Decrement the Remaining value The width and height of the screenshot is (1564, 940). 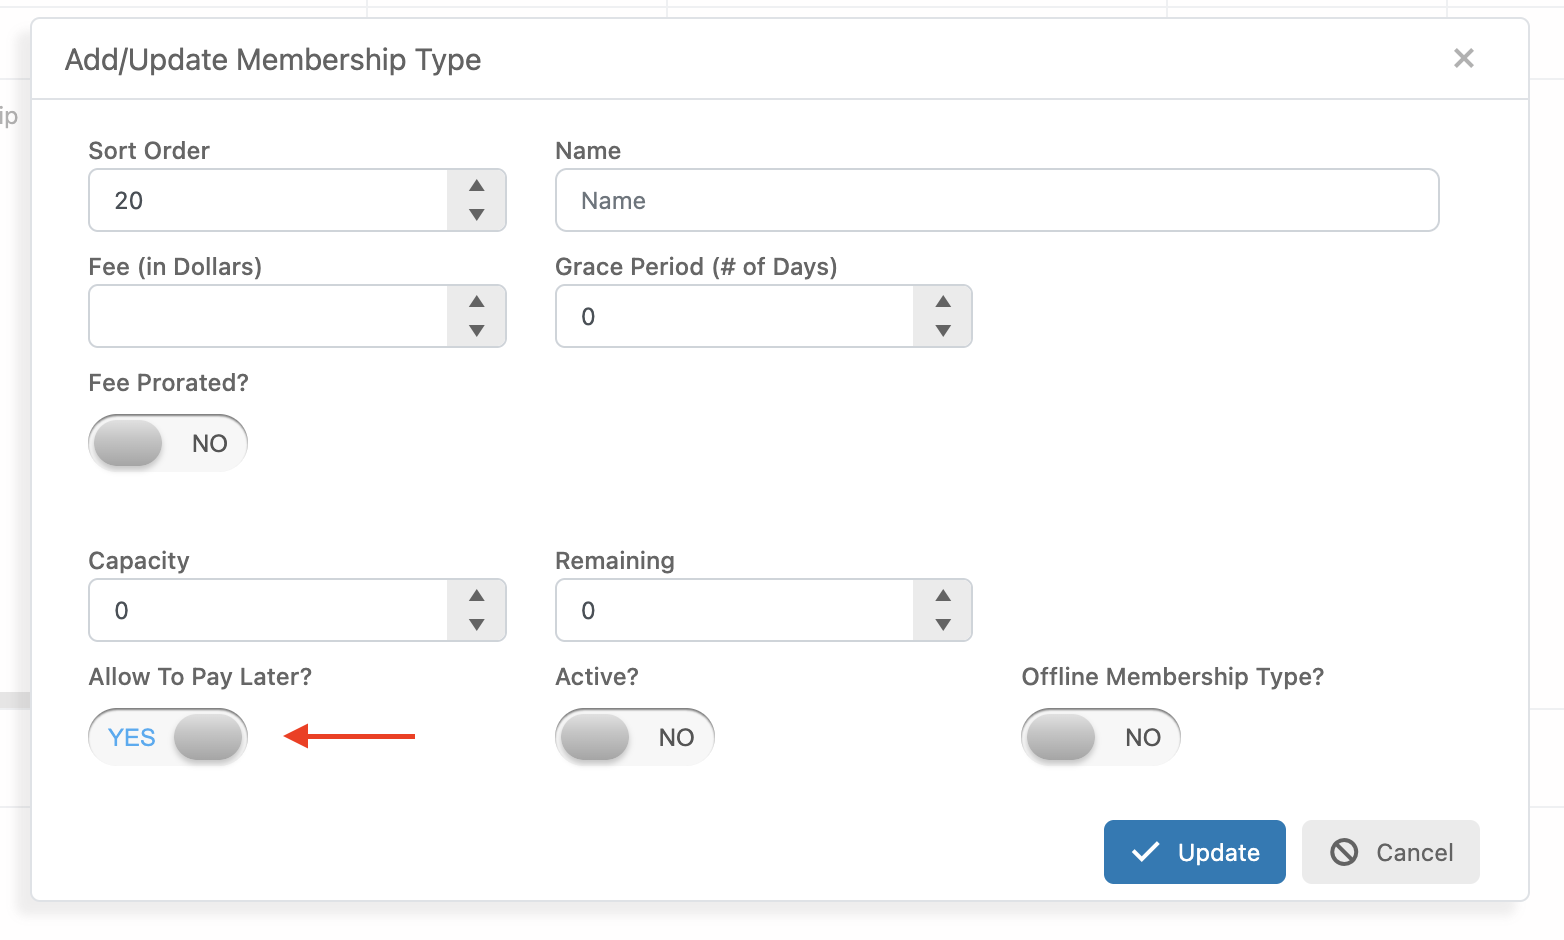(943, 625)
